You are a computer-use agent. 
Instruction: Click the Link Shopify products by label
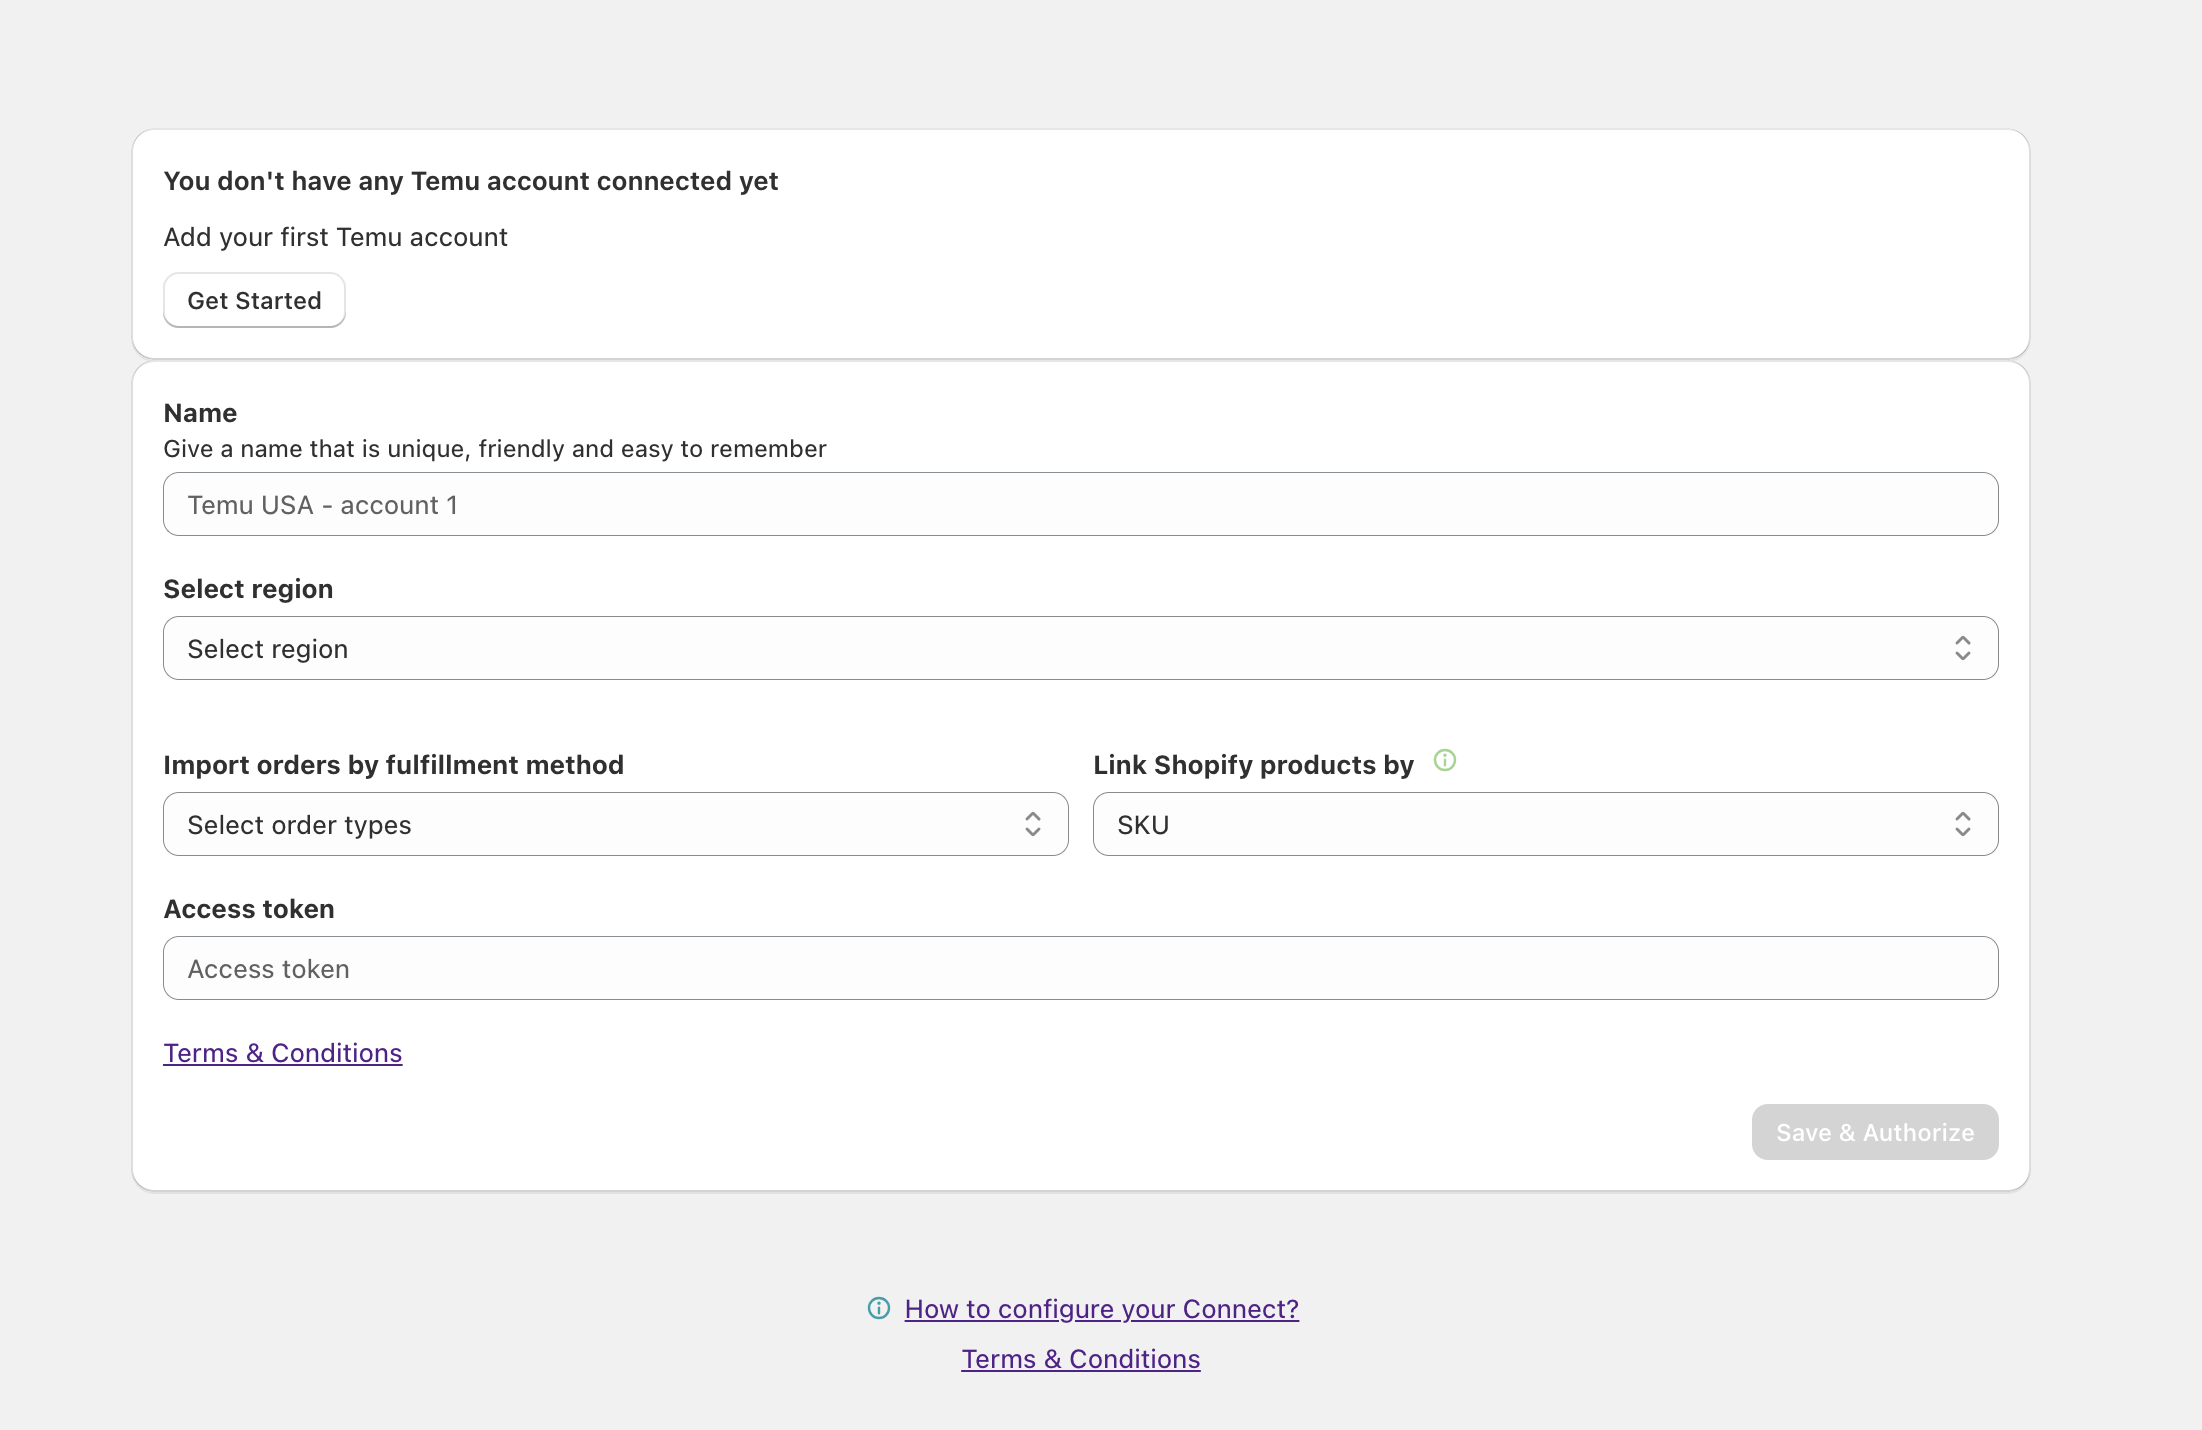click(x=1253, y=765)
